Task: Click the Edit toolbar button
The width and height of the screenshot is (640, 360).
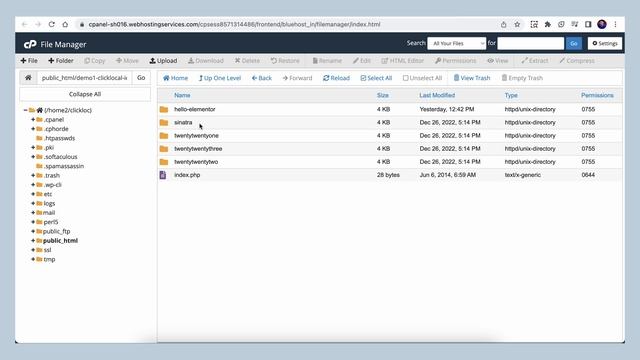Action: (x=362, y=60)
